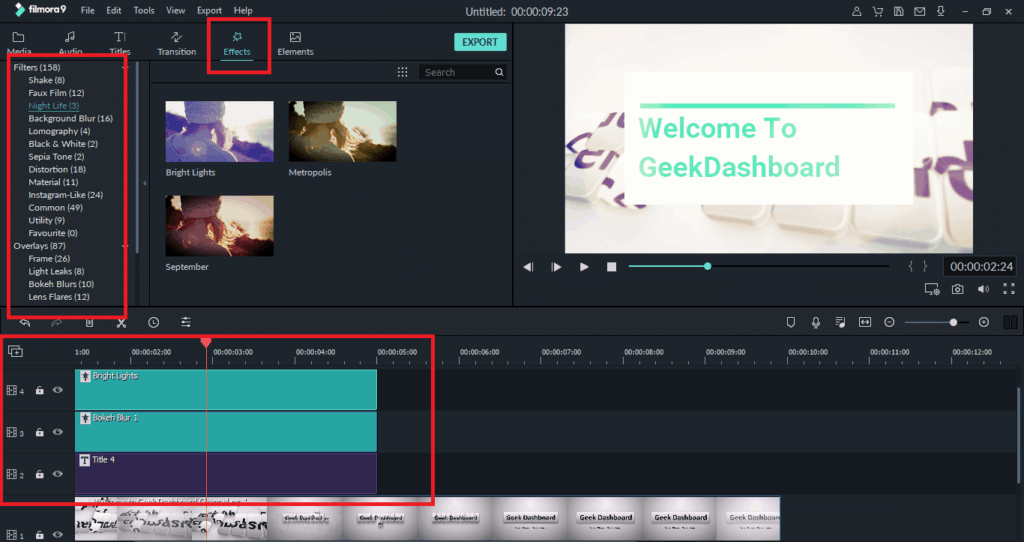
Task: Hide track 4 with eye icon
Action: point(57,391)
